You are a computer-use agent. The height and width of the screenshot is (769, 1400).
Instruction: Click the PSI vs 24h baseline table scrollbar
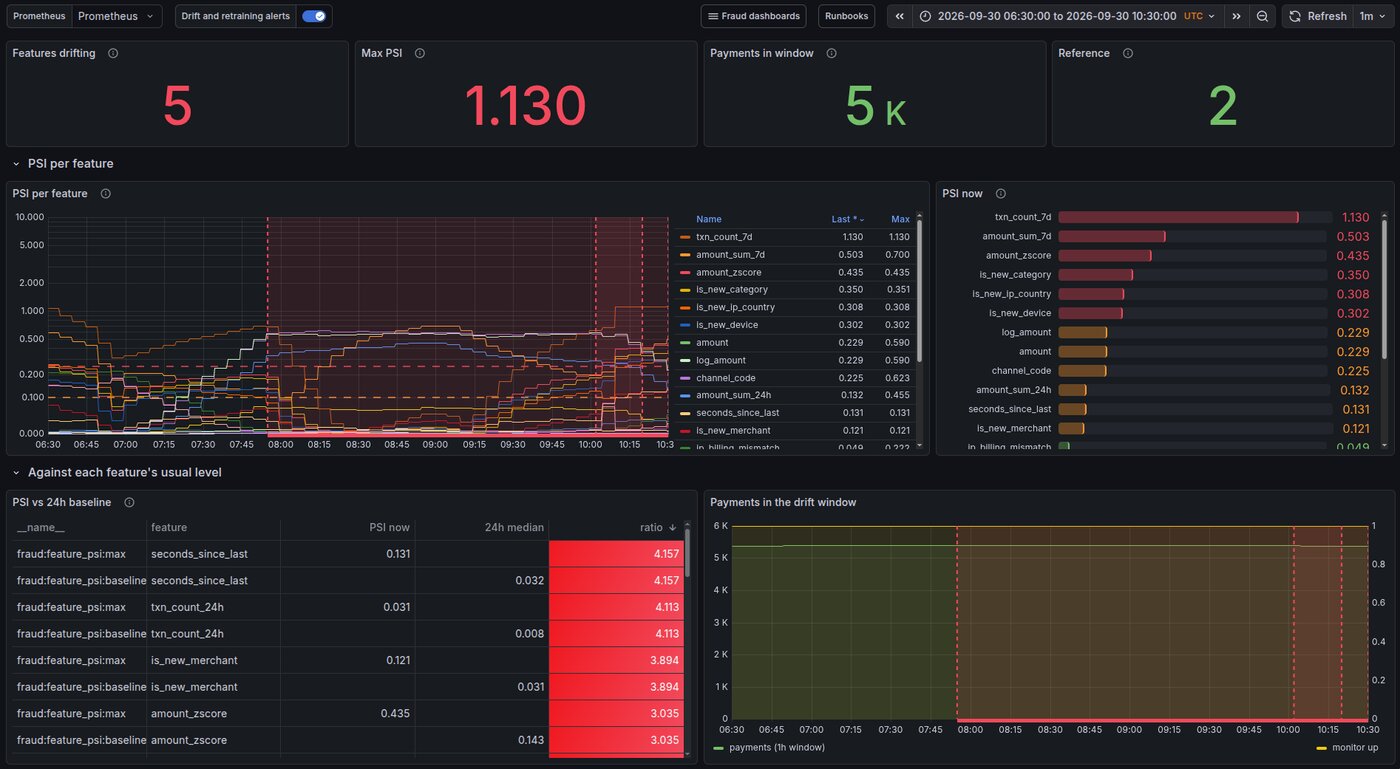[x=687, y=550]
